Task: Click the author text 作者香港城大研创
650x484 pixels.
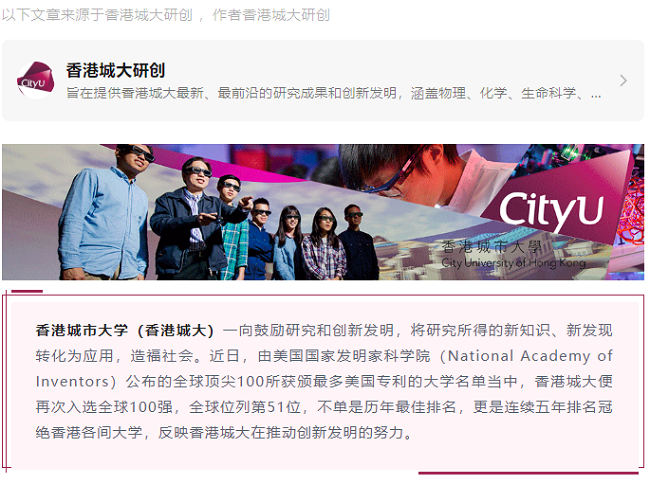Action: (x=271, y=15)
